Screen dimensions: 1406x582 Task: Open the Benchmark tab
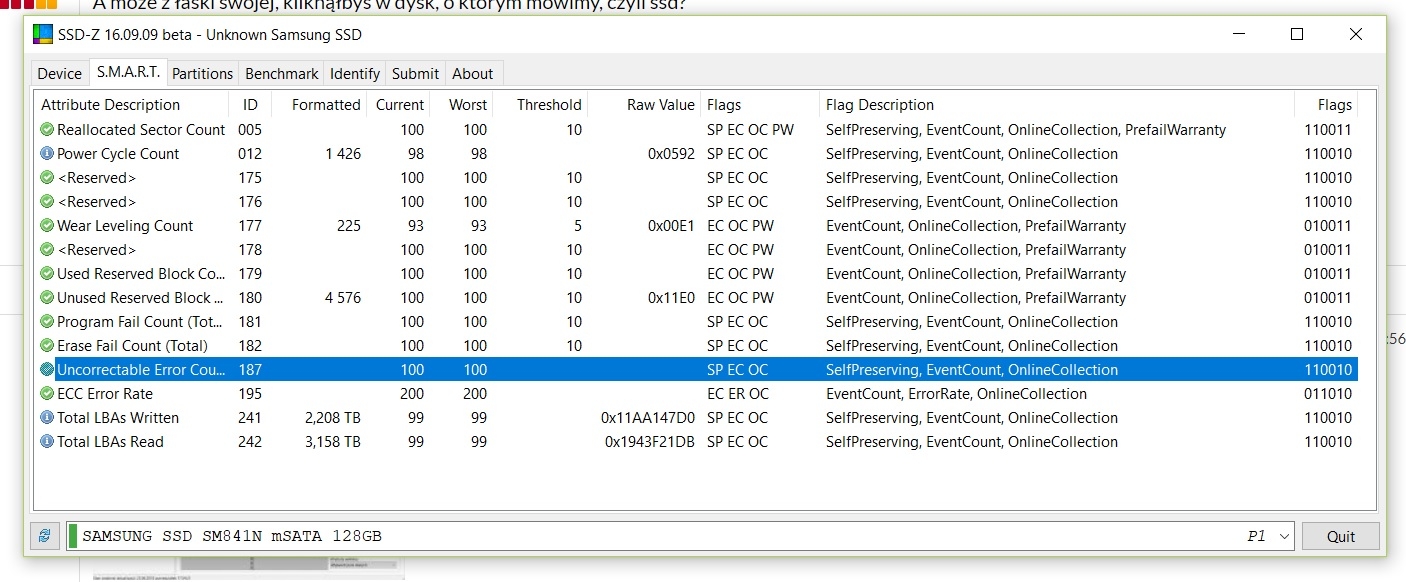[282, 73]
